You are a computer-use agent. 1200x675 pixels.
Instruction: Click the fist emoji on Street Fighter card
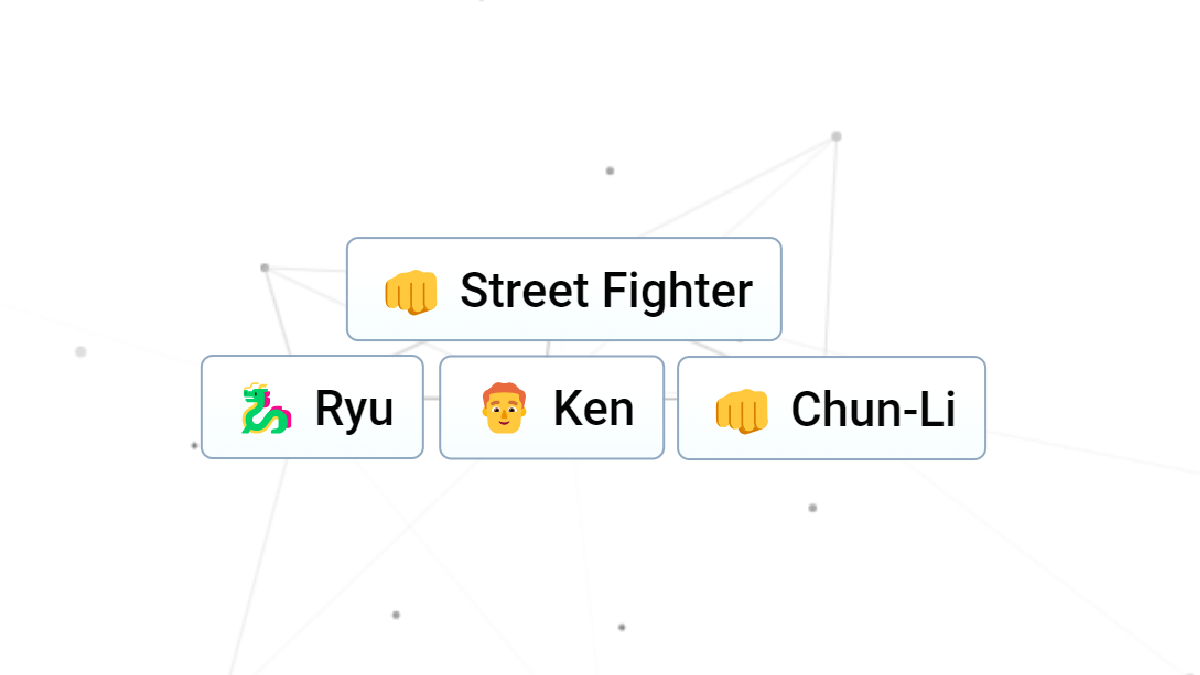[413, 291]
